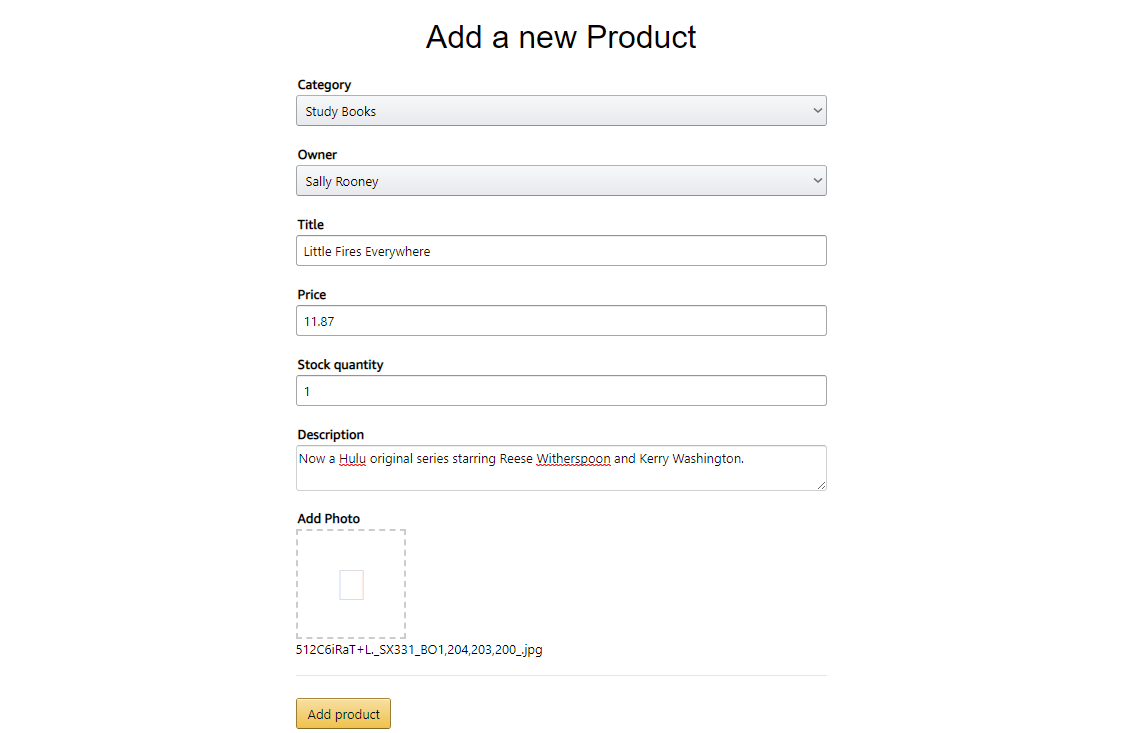Click the Stock quantity input field
Screen dimensions: 1122x733
pyautogui.click(x=561, y=391)
